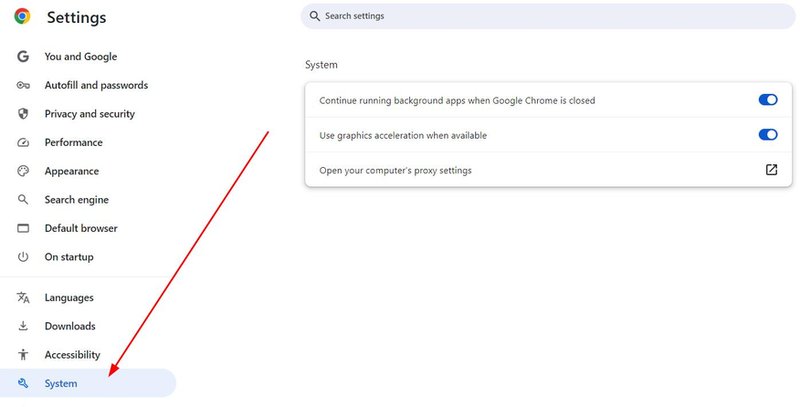Screen dimensions: 800x407
Task: Click the translate icon for Languages
Action: point(23,297)
